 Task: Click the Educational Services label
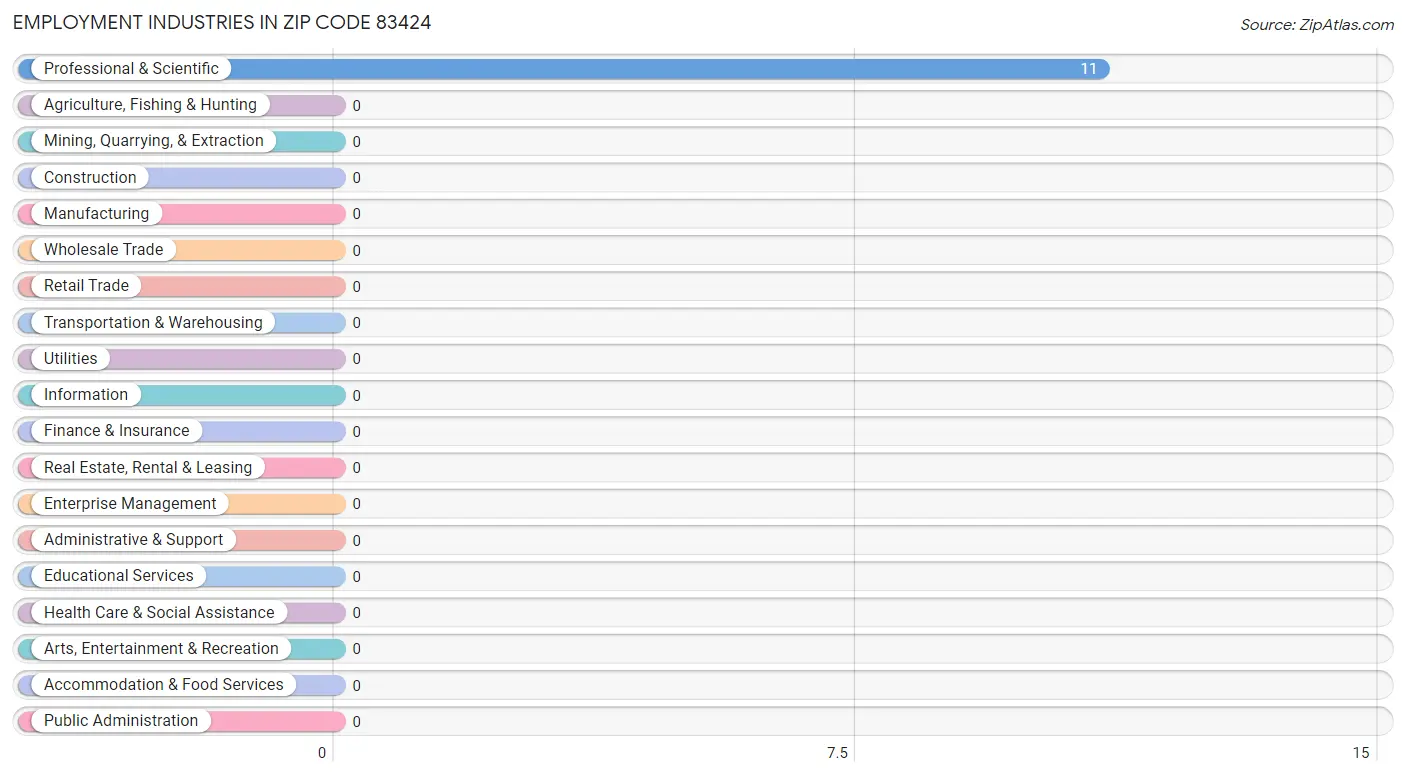click(119, 576)
